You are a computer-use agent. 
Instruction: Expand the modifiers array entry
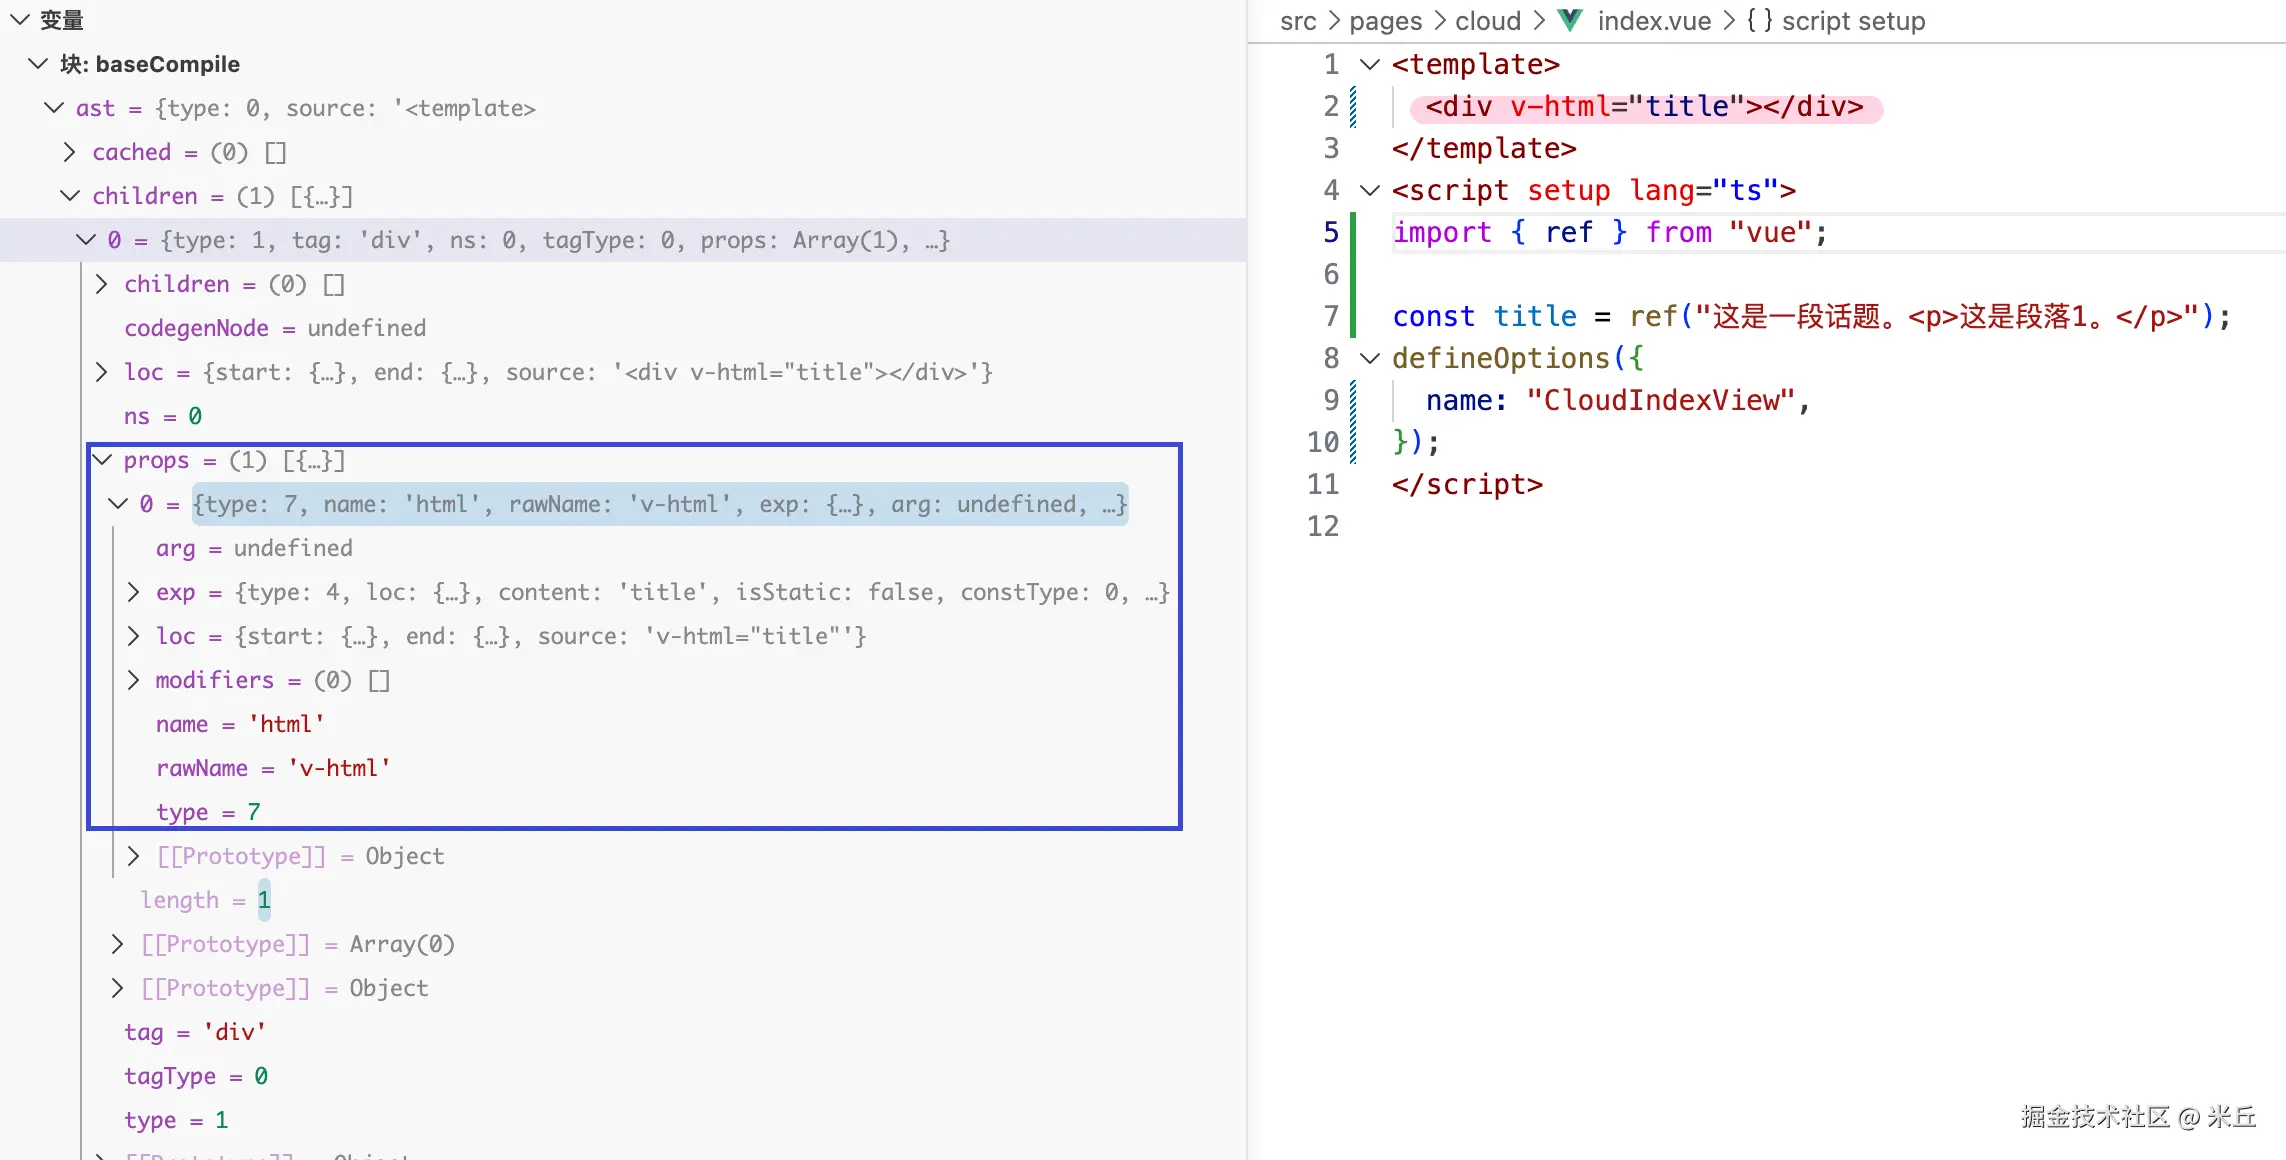pos(133,680)
